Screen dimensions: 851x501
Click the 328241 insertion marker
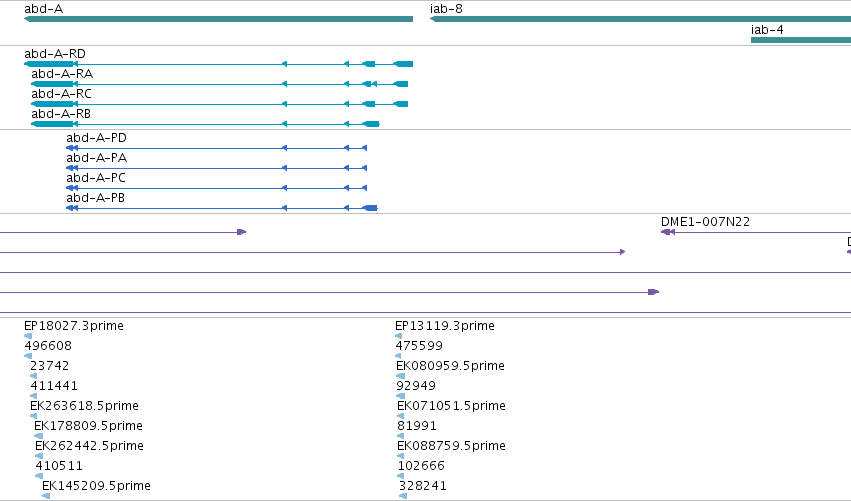pos(403,496)
